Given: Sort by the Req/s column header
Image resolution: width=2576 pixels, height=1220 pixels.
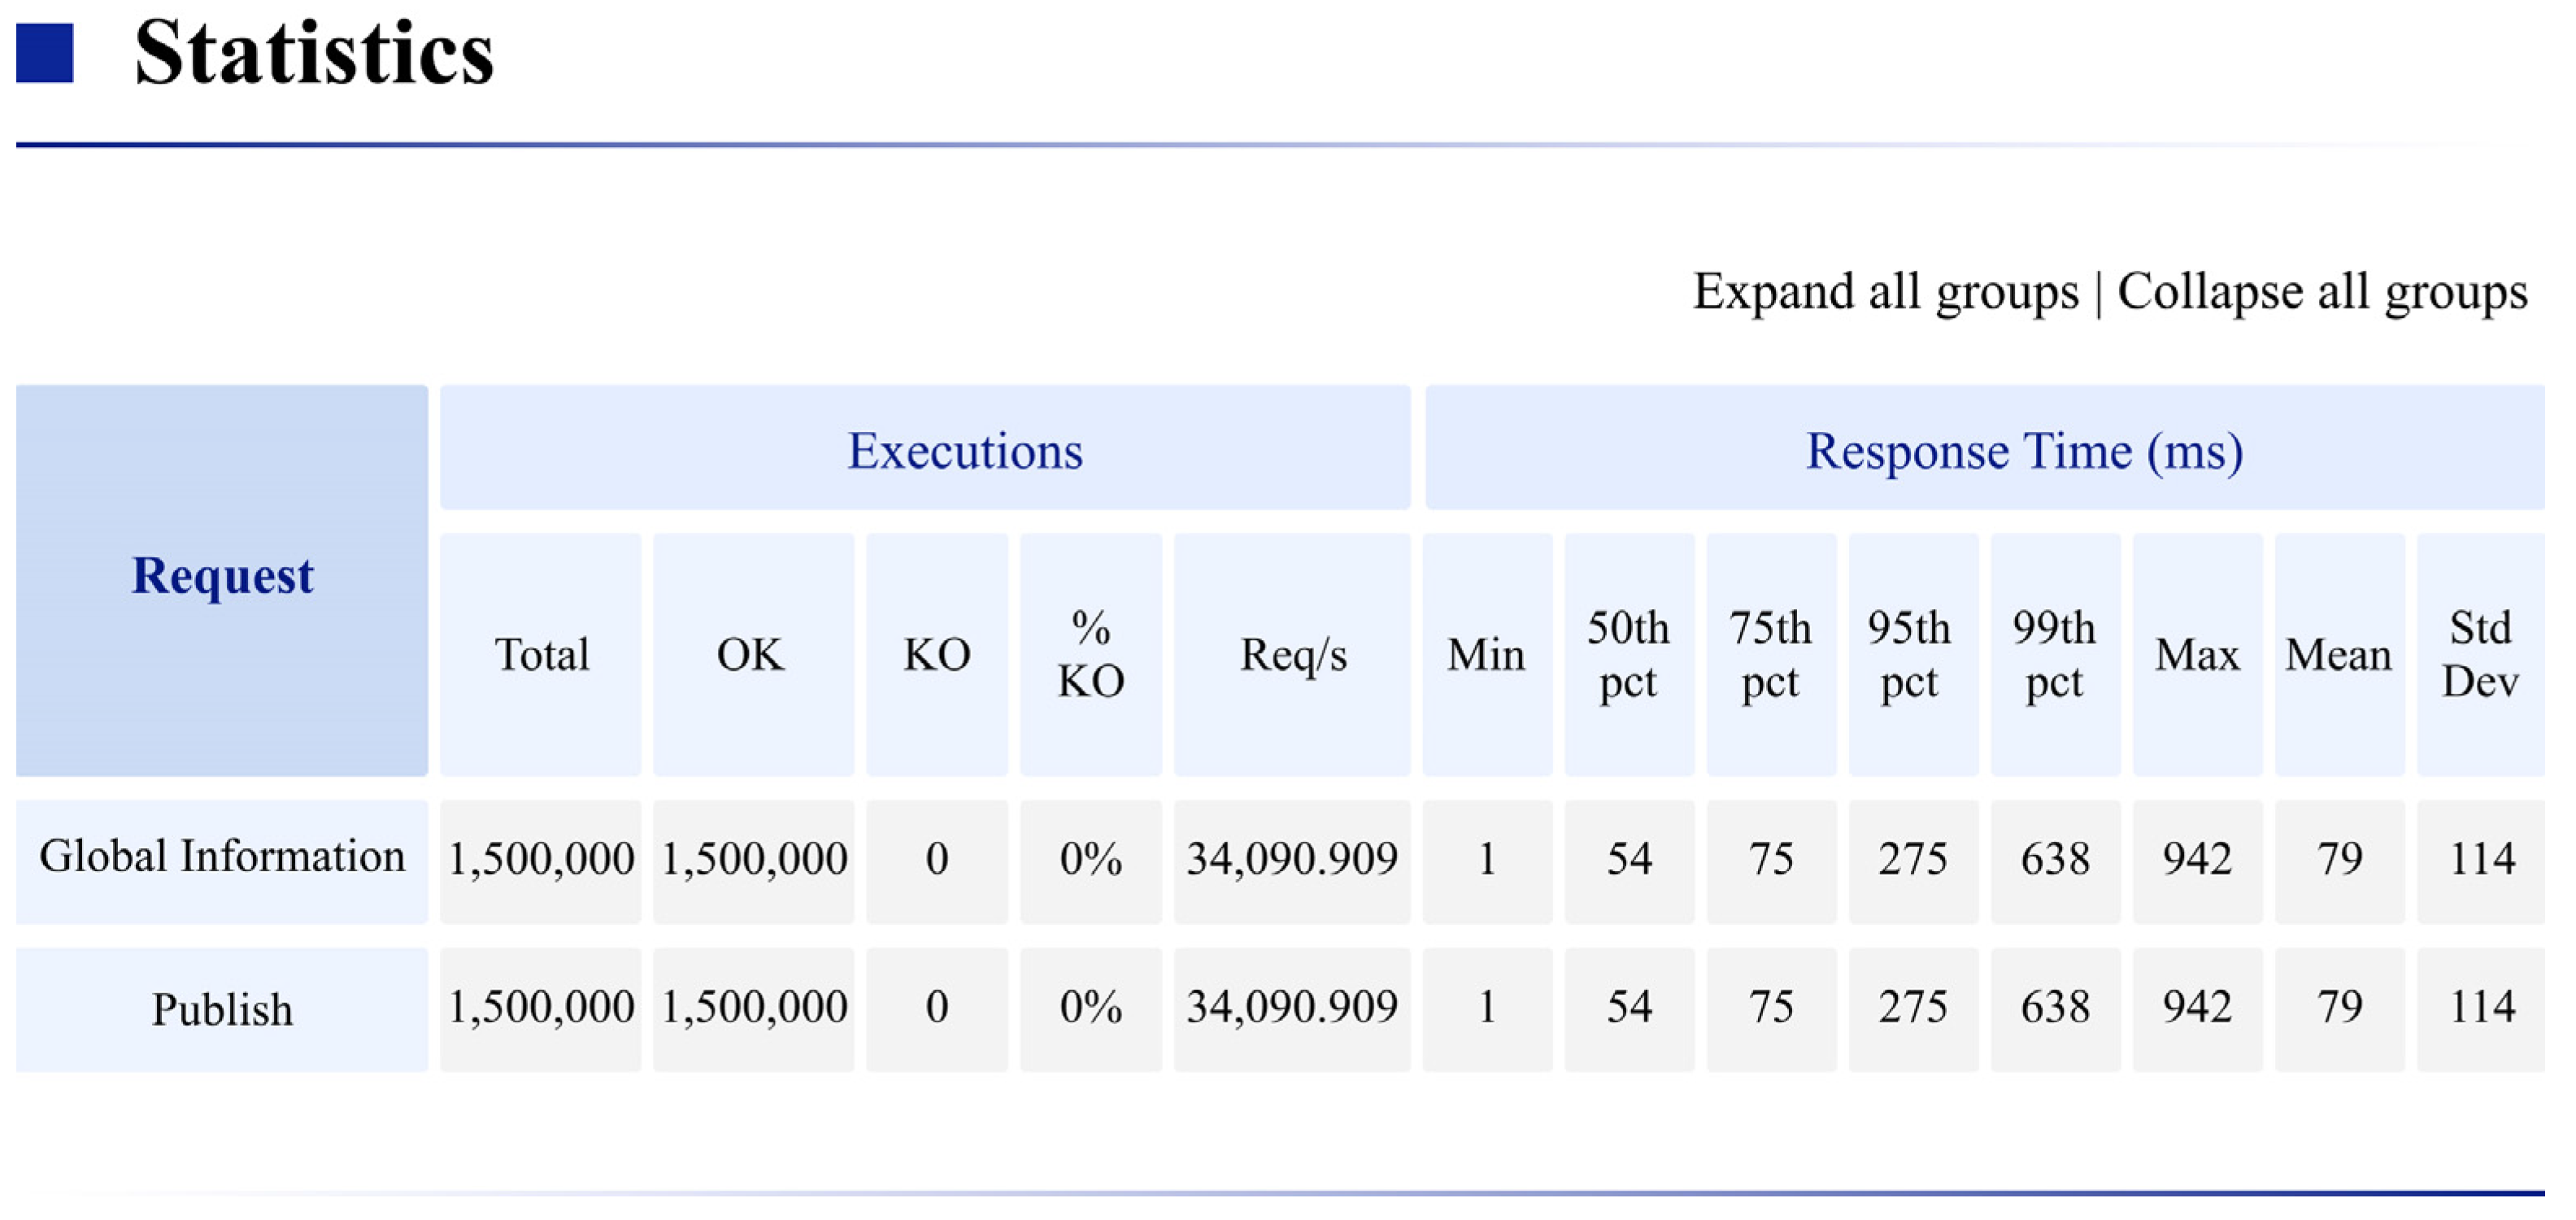Looking at the screenshot, I should click(x=1292, y=655).
